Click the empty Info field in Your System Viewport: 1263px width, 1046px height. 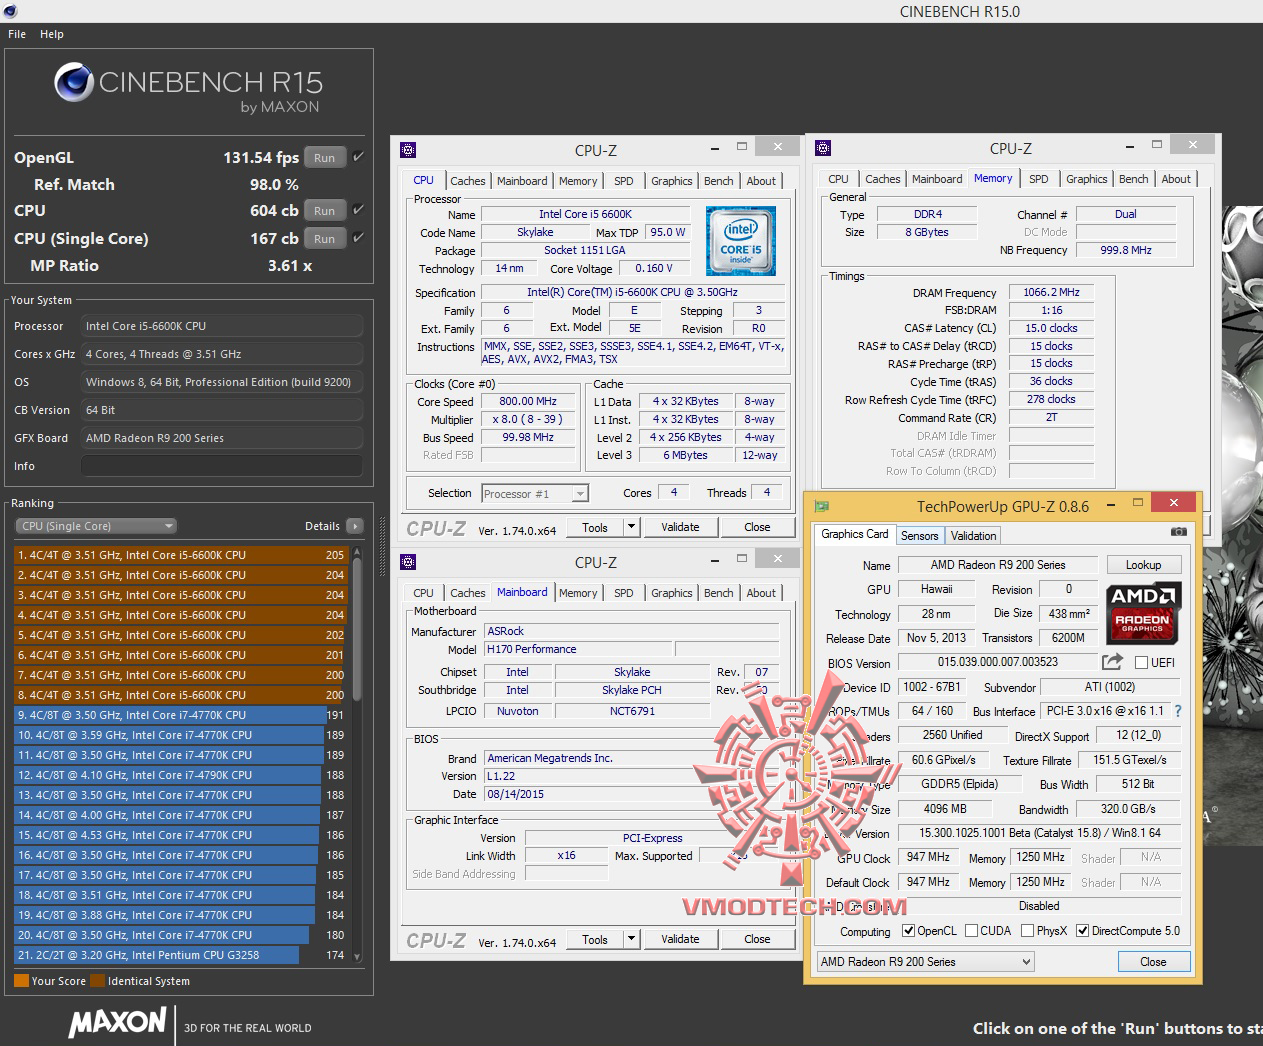tap(222, 466)
